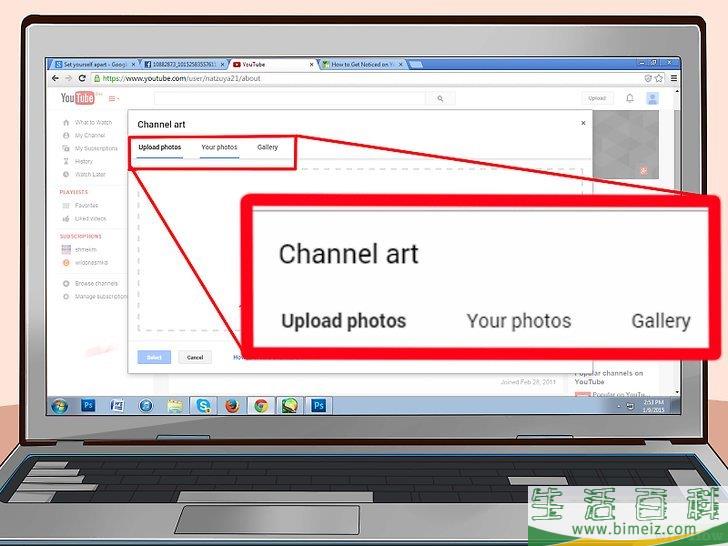Bookmark page with the star icon
728x546 pixels.
(659, 78)
